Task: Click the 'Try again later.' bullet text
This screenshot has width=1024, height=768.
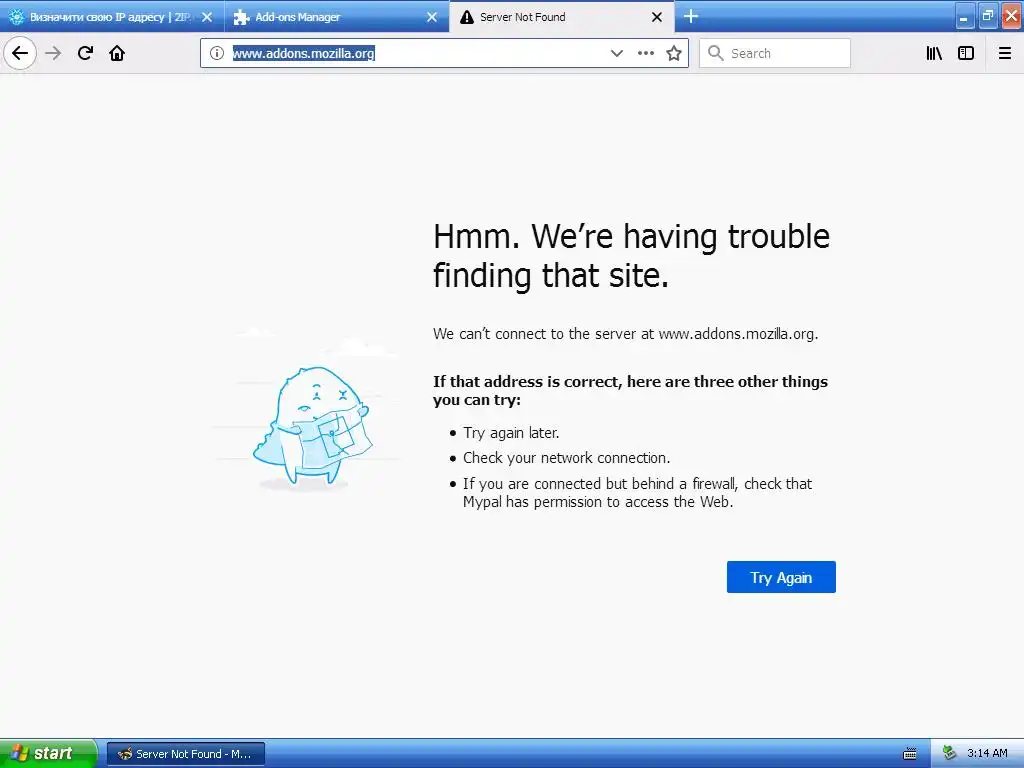Action: pyautogui.click(x=511, y=433)
